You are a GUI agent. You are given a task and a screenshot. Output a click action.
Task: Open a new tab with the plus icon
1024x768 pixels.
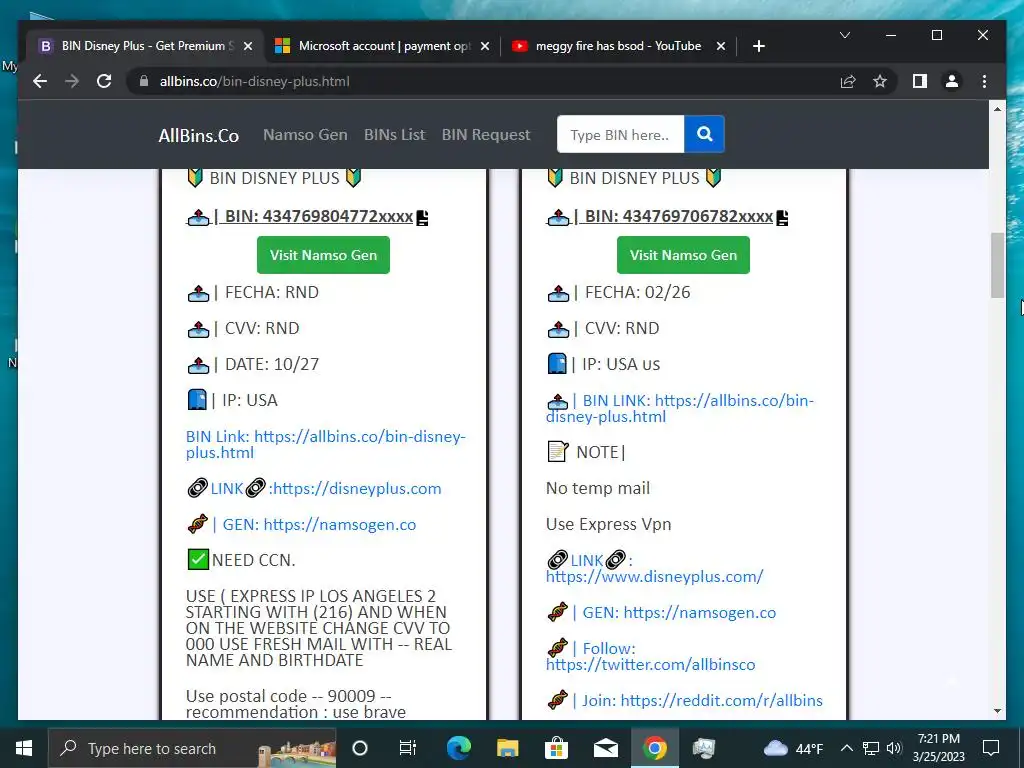tap(758, 46)
